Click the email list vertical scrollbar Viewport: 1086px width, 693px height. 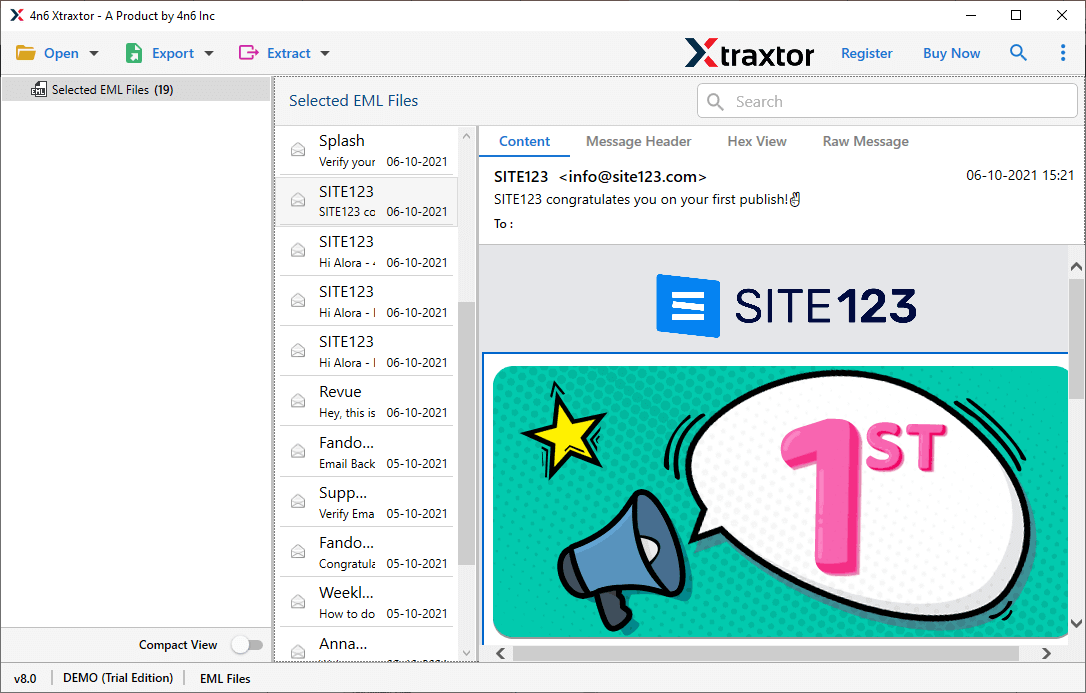point(466,430)
